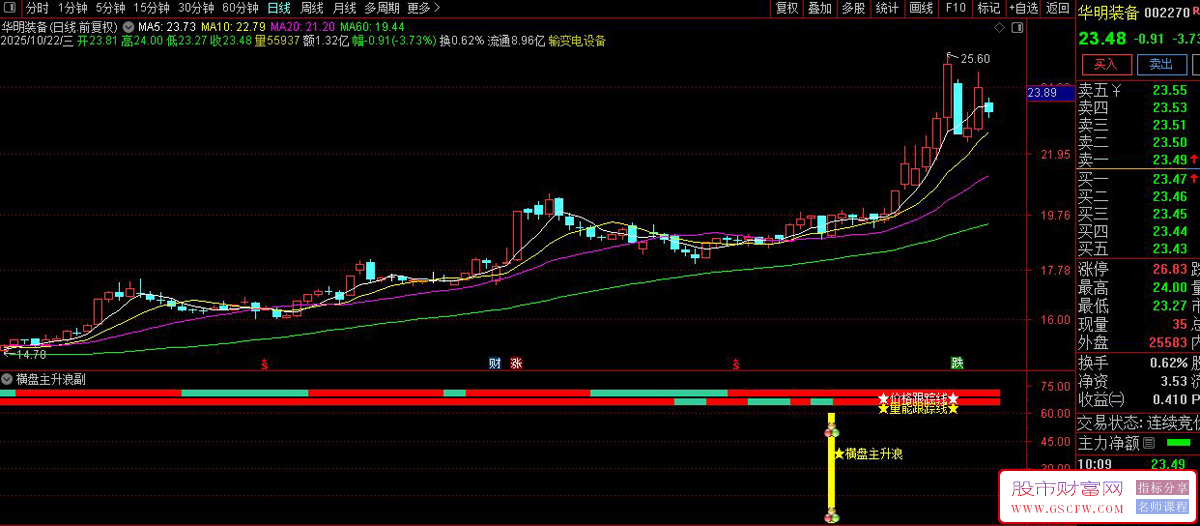Viewport: 1200px width, 526px height.
Task: Click the 涨停 value 26.83
Action: tap(1169, 269)
